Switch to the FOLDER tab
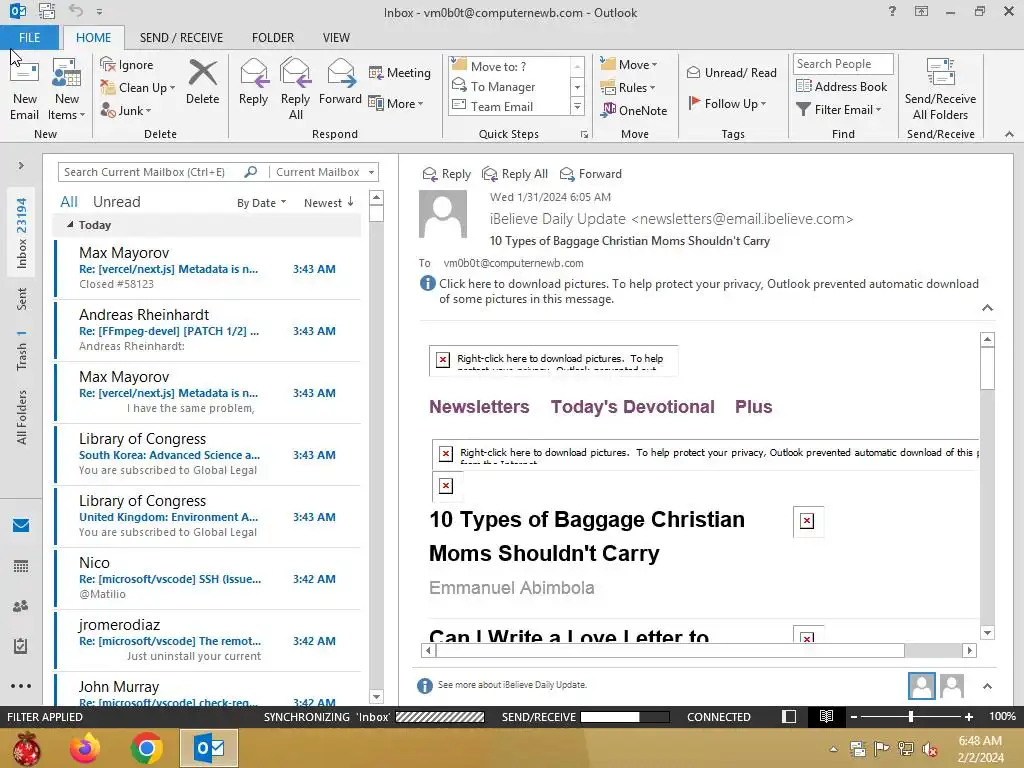This screenshot has height=768, width=1024. [x=273, y=37]
